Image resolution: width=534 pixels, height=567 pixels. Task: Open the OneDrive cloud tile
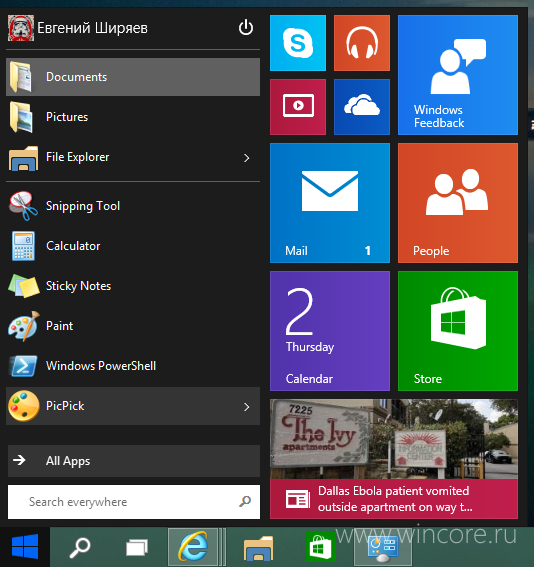tap(362, 107)
